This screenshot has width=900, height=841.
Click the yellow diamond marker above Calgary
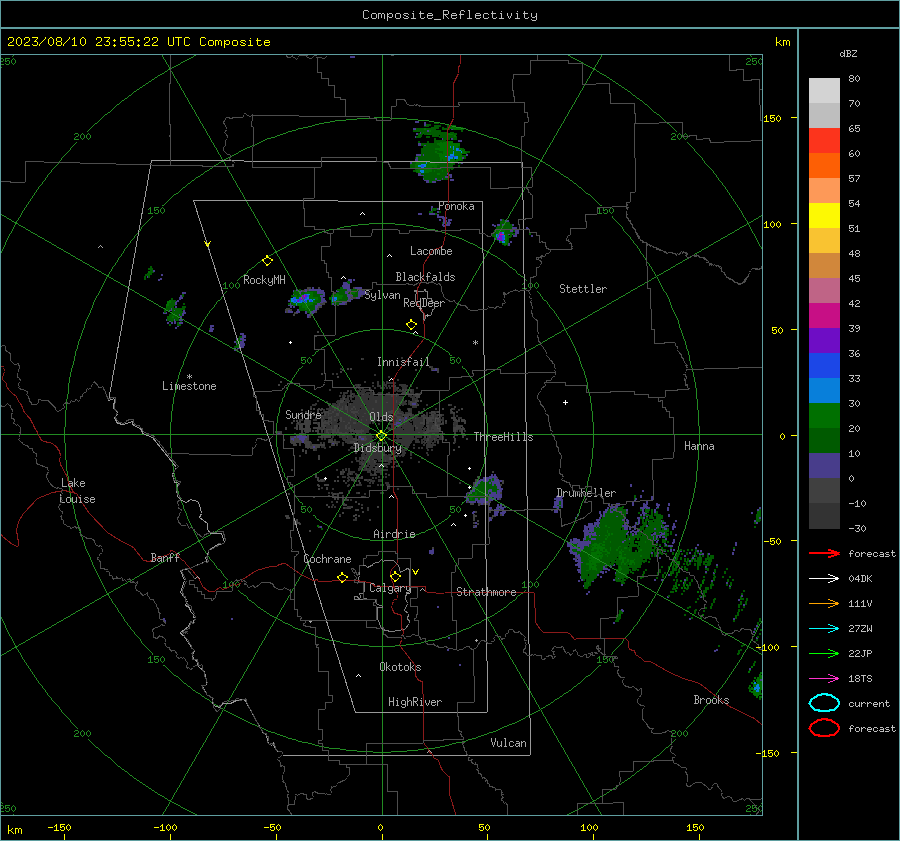(x=395, y=576)
